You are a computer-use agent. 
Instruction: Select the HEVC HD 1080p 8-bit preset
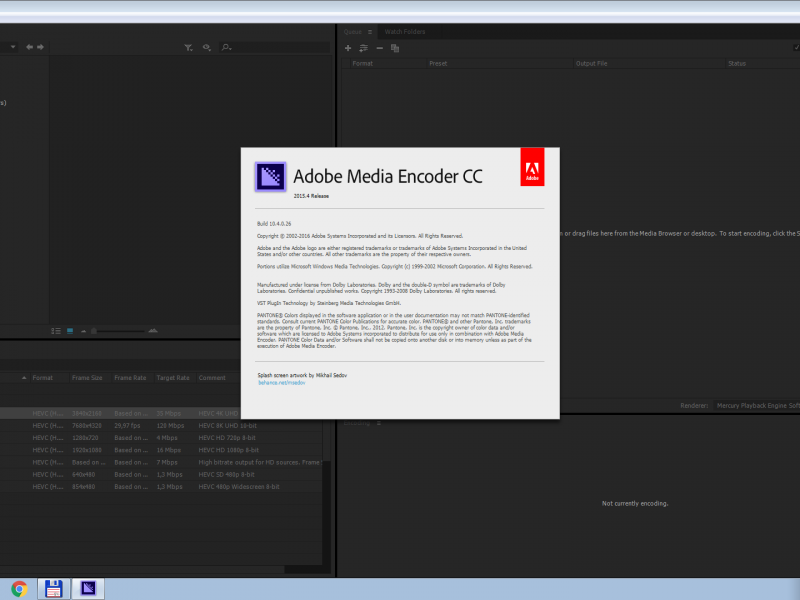pyautogui.click(x=161, y=450)
